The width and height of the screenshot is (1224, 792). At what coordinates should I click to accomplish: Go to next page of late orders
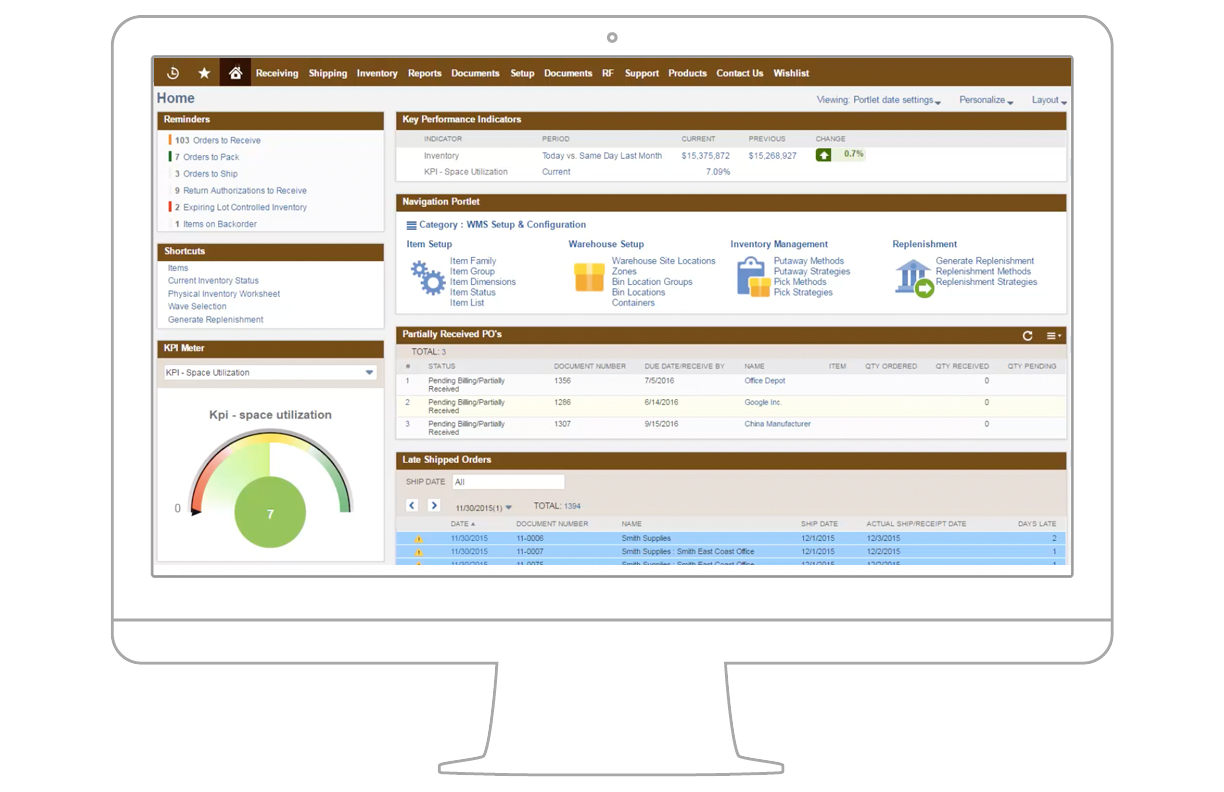pyautogui.click(x=434, y=506)
